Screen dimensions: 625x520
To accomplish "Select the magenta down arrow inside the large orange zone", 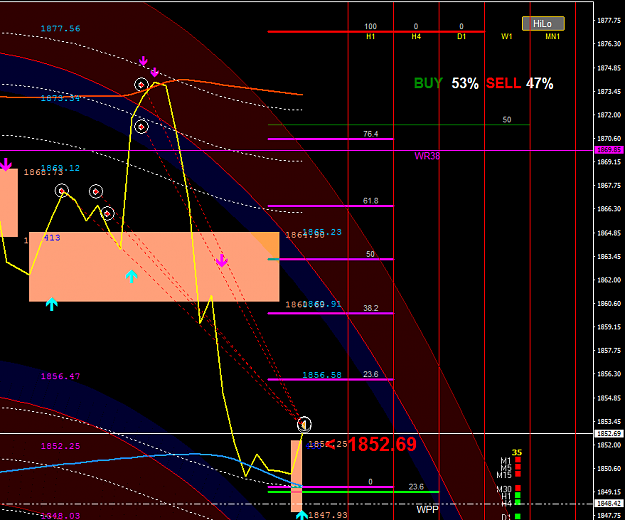I will click(222, 261).
